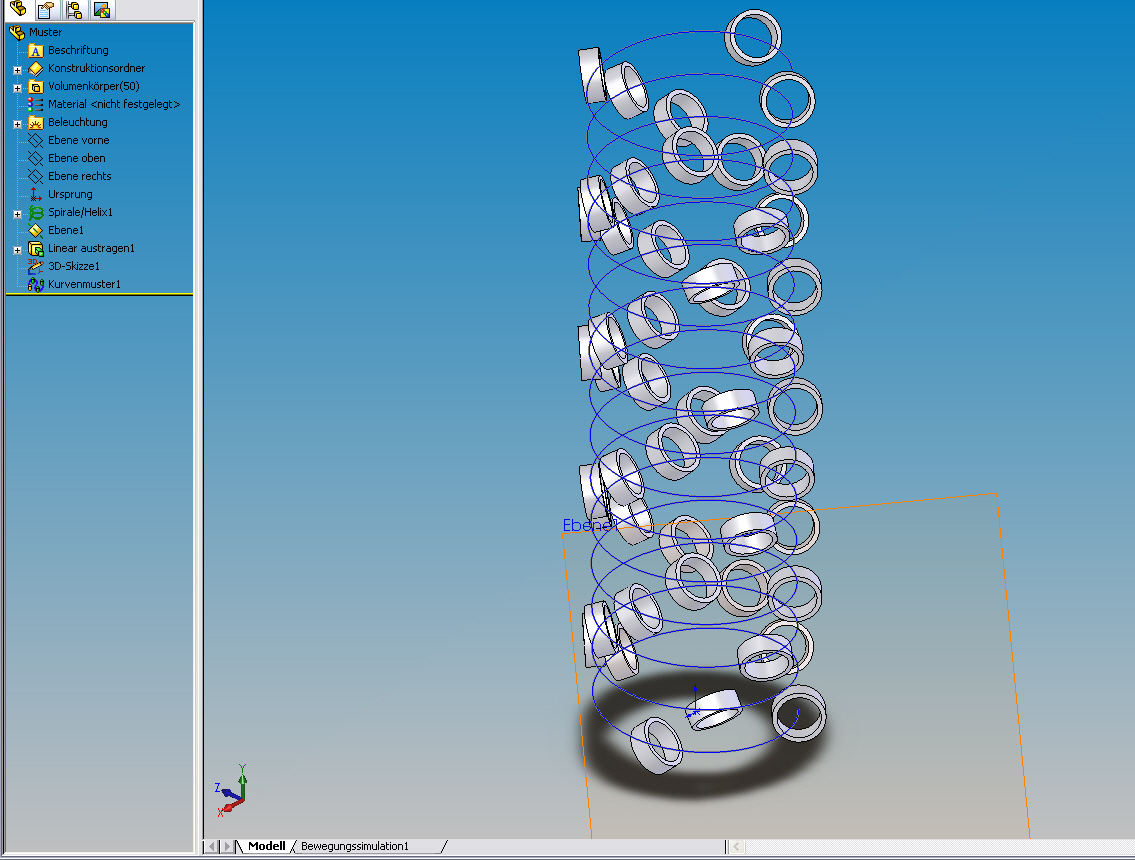Expand the Beleuchtung node
Viewport: 1135px width, 860px height.
click(17, 125)
